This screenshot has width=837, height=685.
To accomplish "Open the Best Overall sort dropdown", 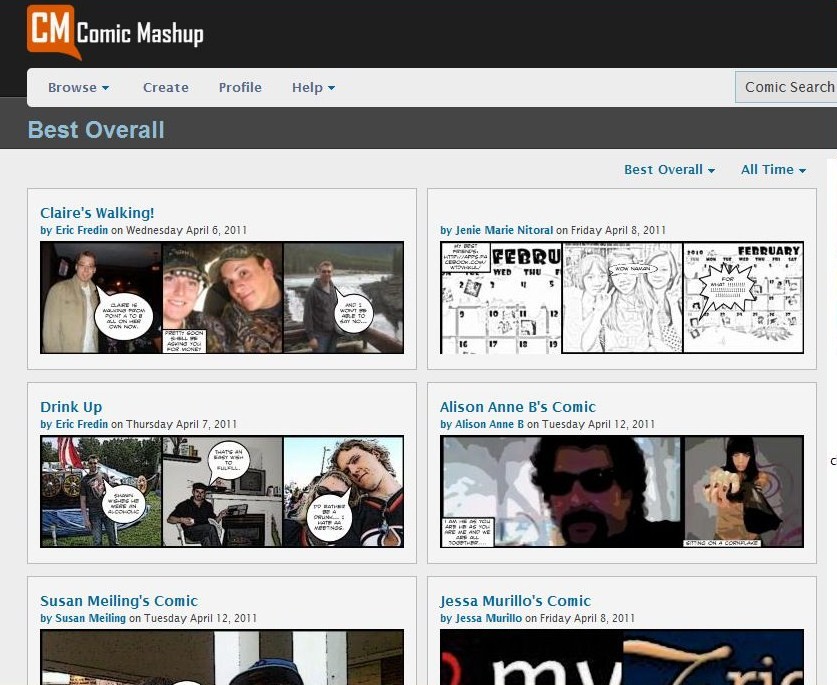I will tap(669, 170).
